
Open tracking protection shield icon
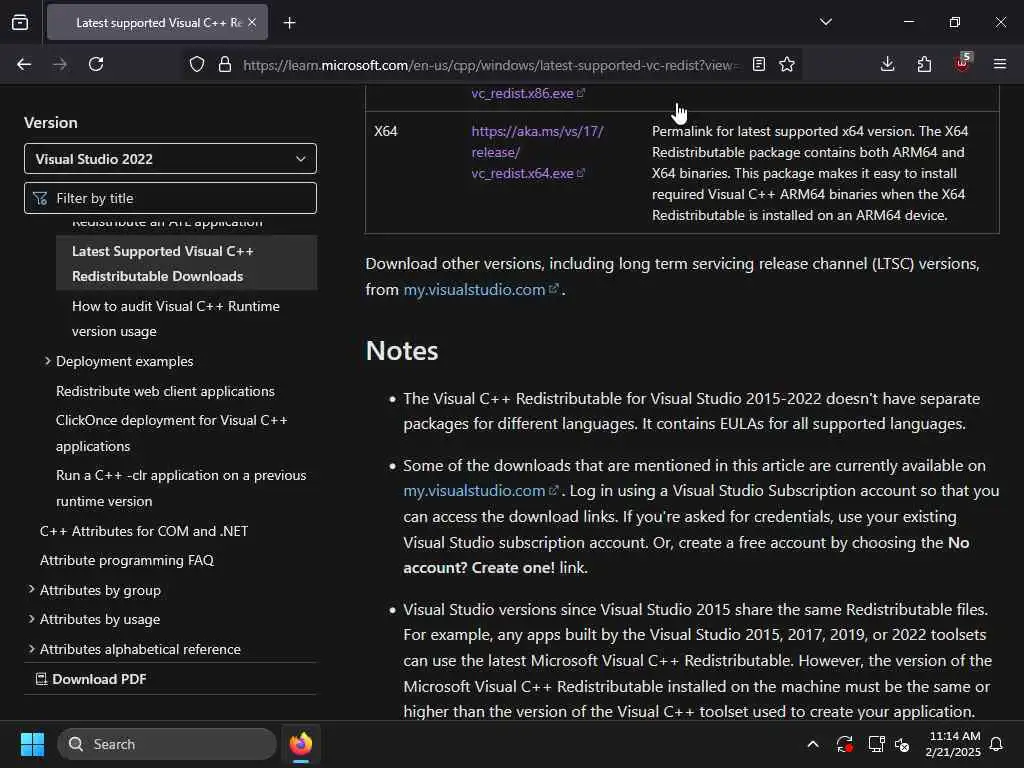coord(197,65)
